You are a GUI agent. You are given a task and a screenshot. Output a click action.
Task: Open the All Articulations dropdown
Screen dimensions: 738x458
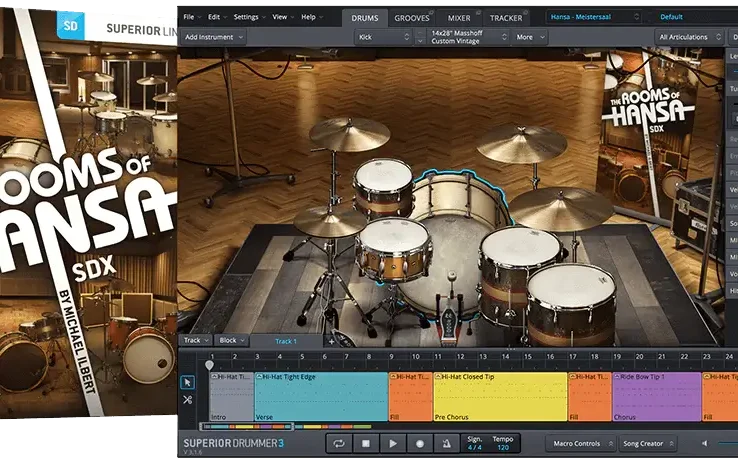tap(690, 37)
